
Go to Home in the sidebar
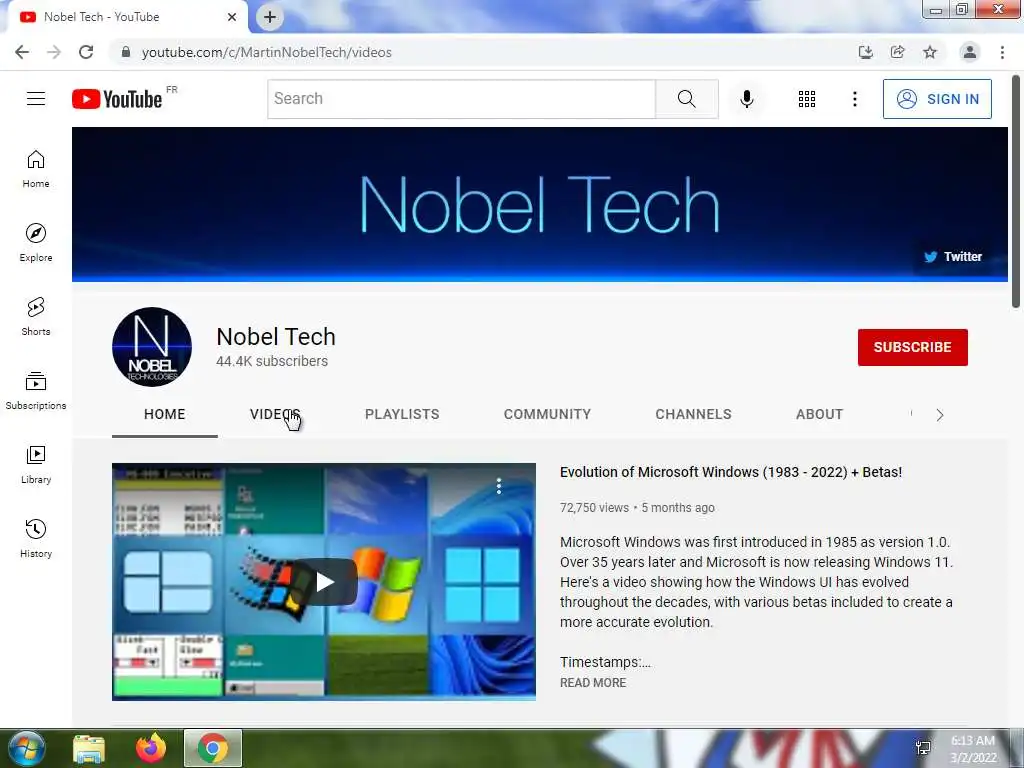pyautogui.click(x=36, y=169)
